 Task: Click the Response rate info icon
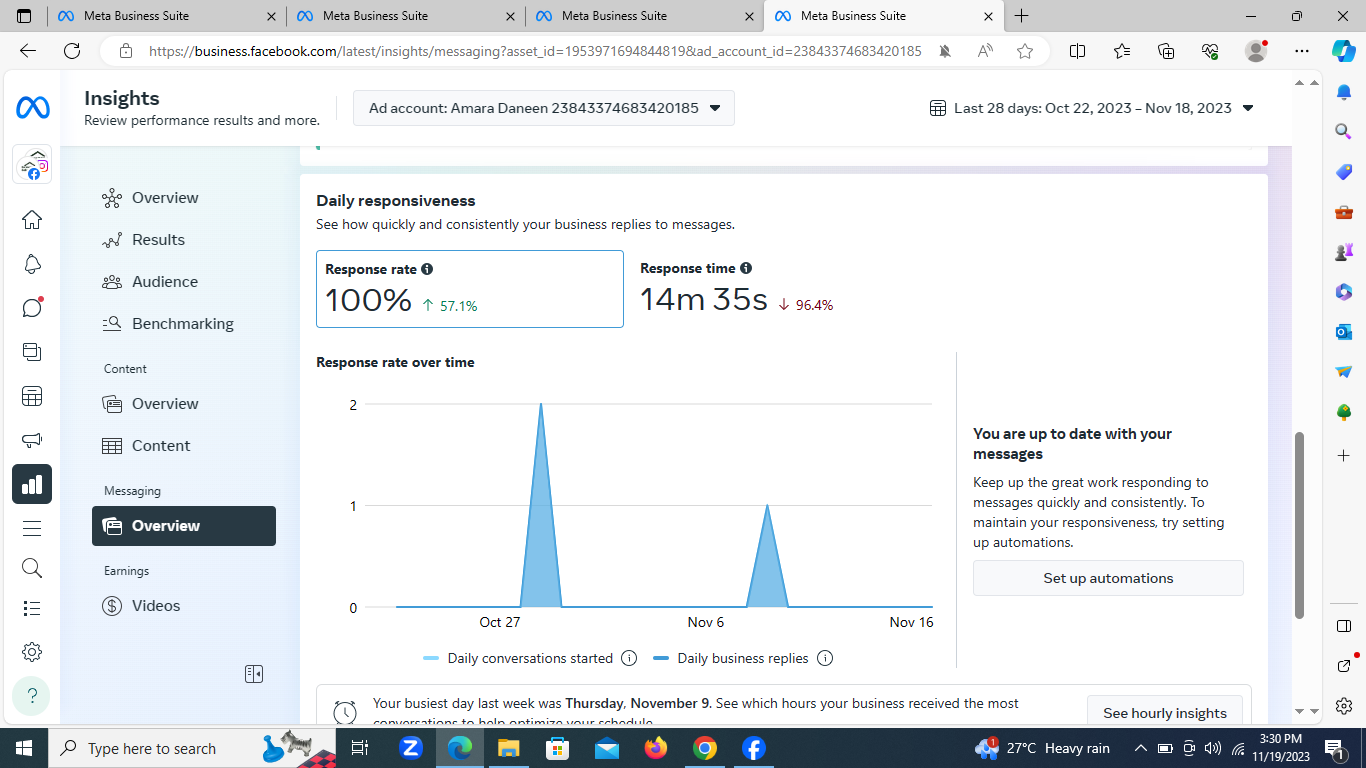[427, 269]
